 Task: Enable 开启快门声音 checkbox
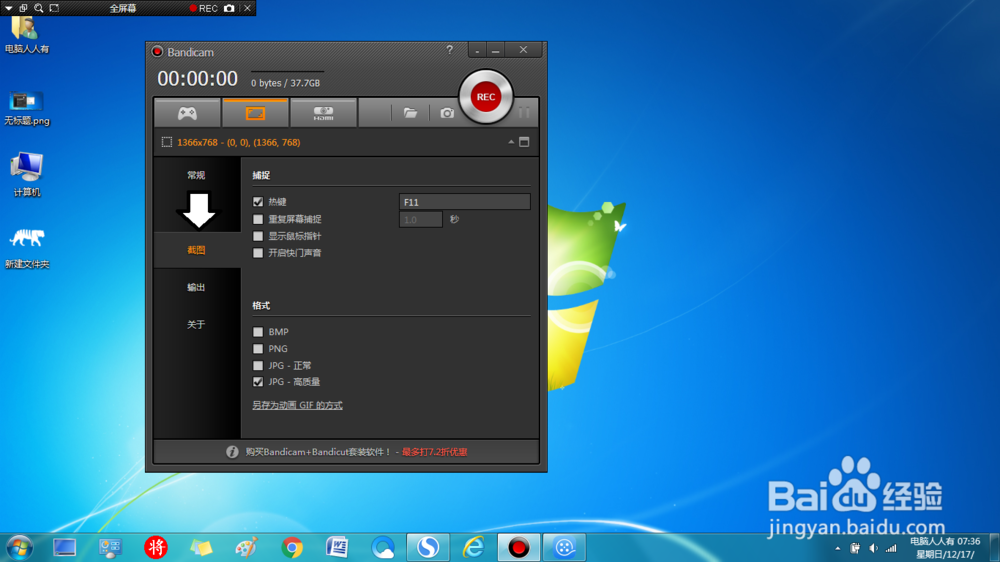click(258, 253)
